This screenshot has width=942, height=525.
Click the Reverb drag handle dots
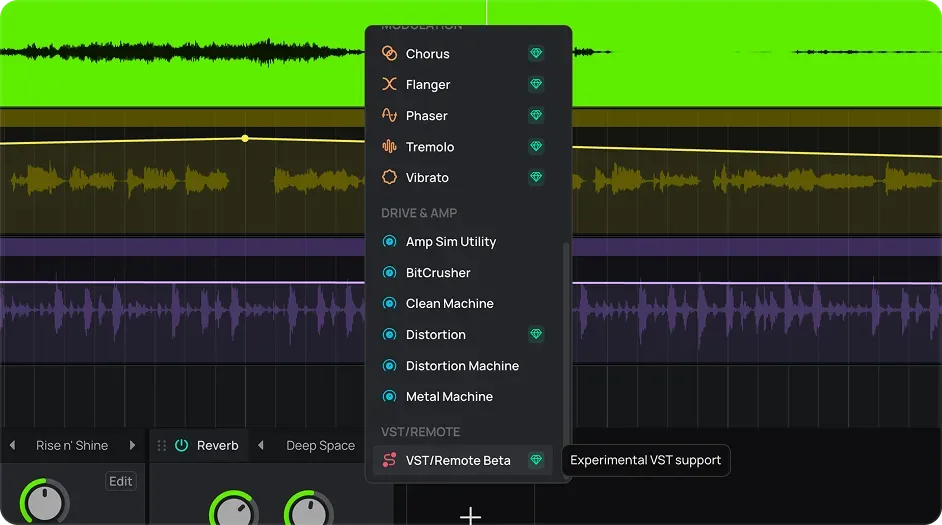pyautogui.click(x=162, y=445)
